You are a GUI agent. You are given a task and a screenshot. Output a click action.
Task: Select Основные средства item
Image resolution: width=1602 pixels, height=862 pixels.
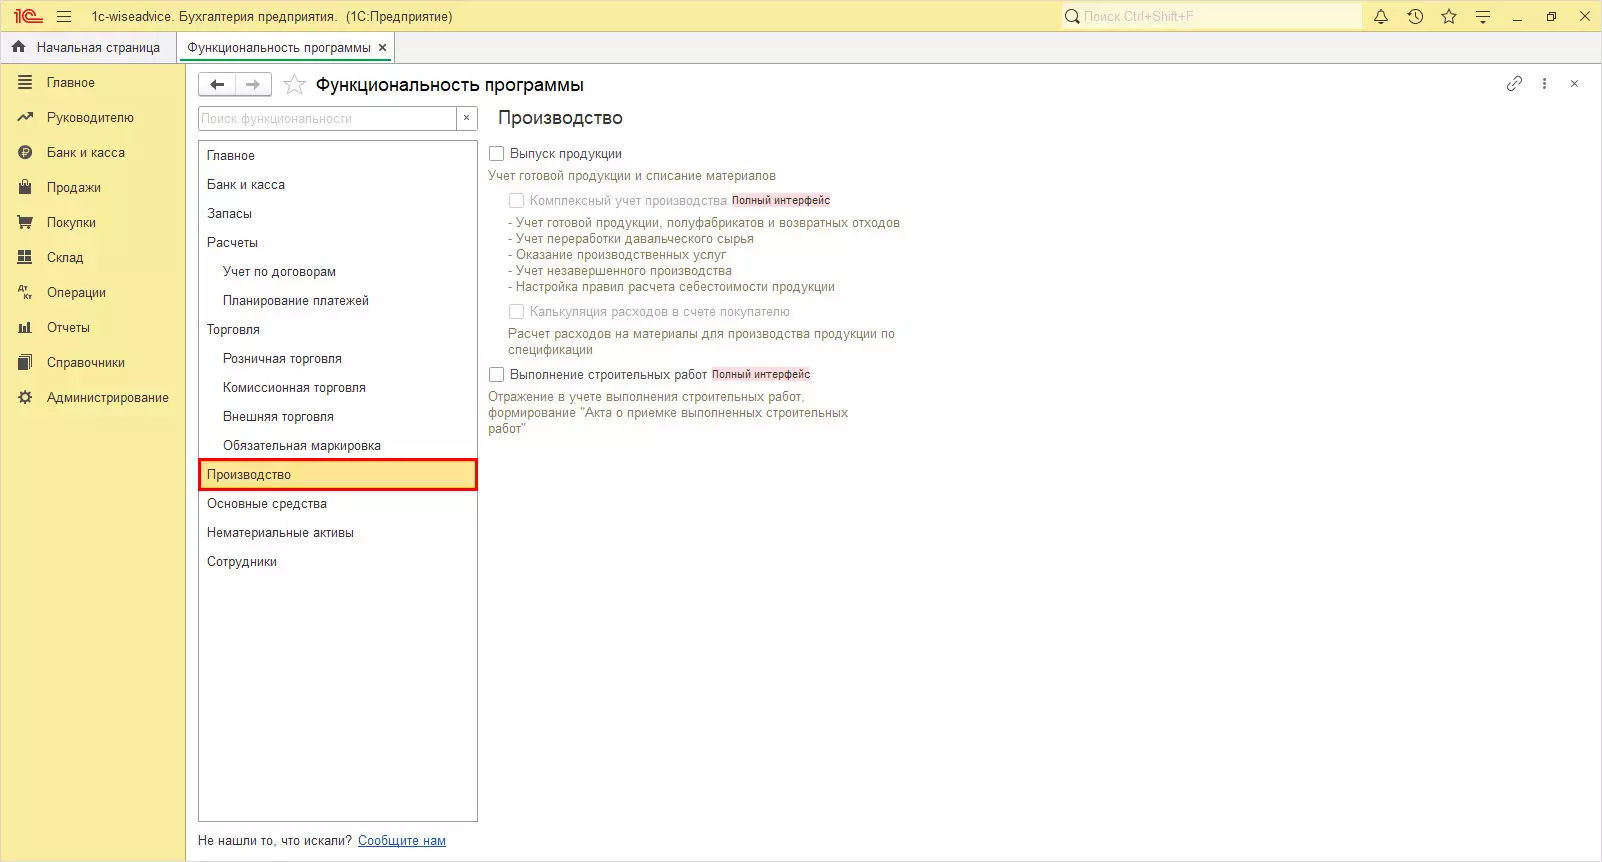click(x=338, y=503)
